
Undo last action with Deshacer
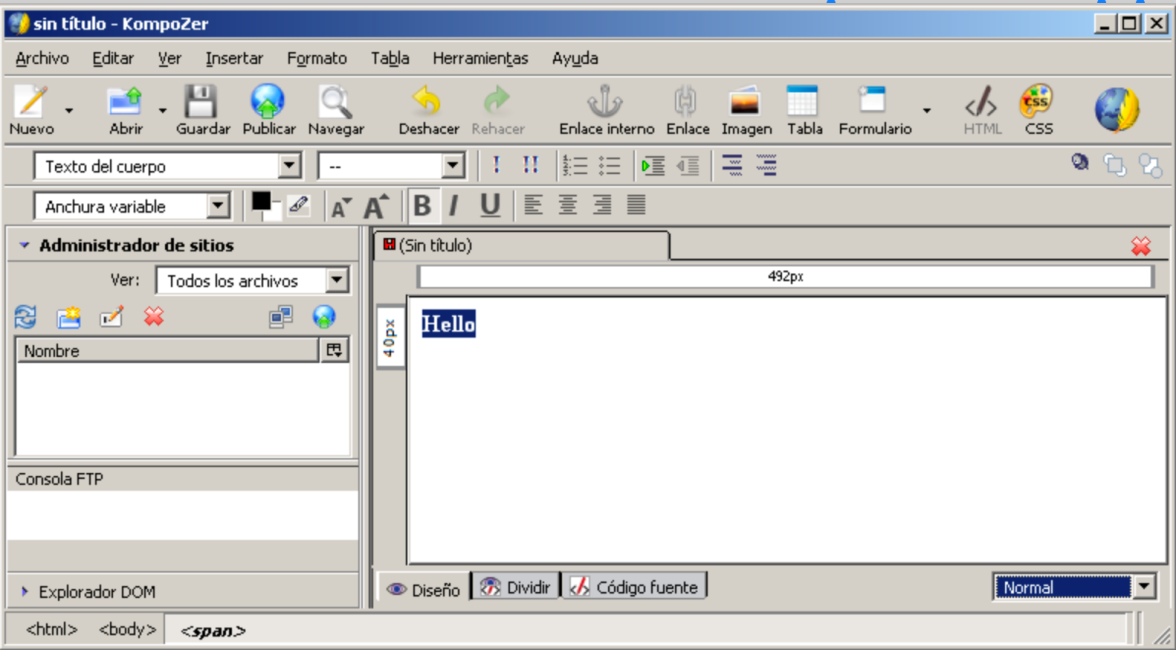pos(428,110)
